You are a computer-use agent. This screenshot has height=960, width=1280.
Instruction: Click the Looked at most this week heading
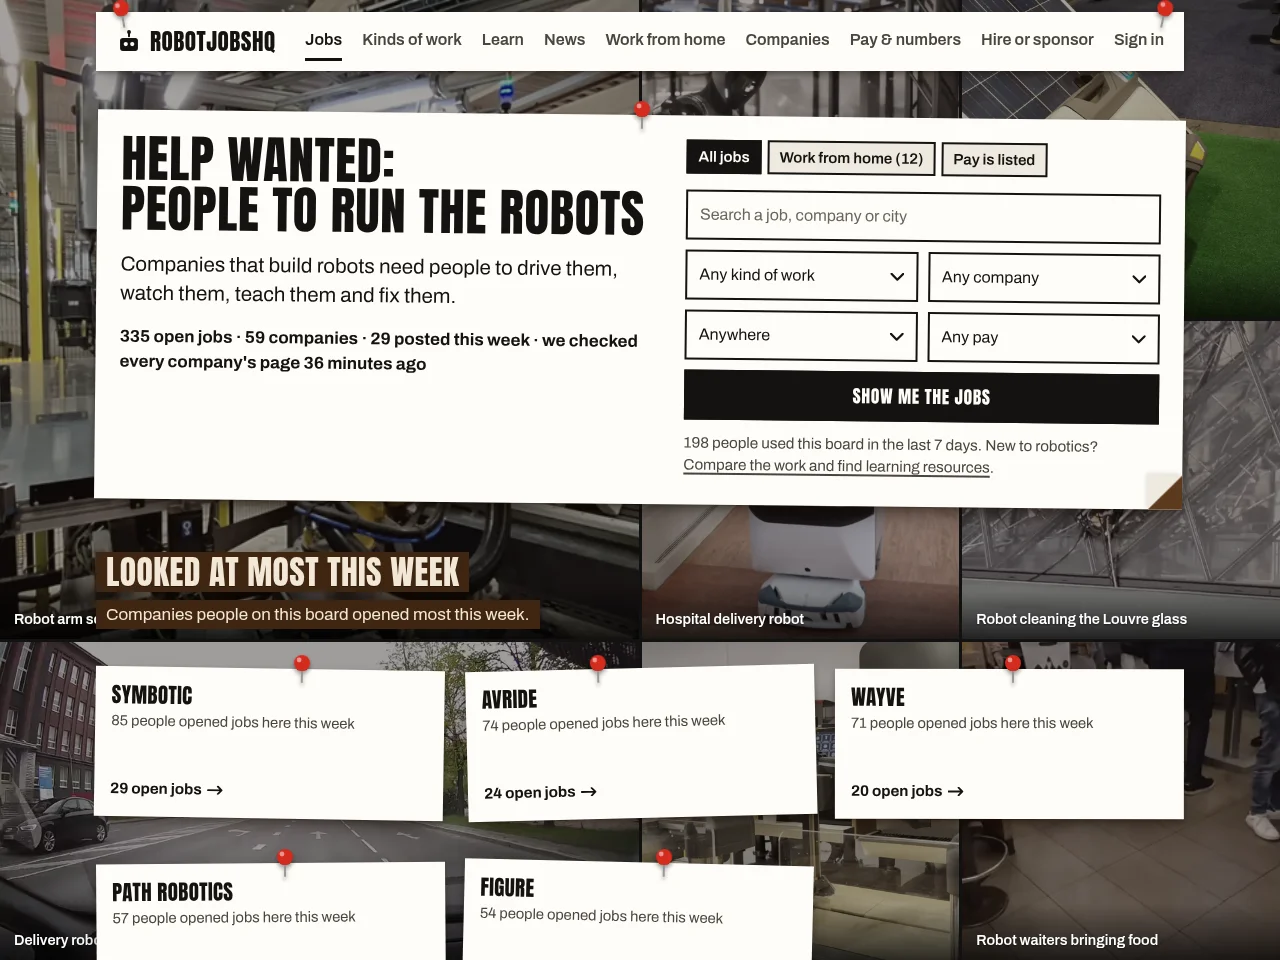pos(282,572)
